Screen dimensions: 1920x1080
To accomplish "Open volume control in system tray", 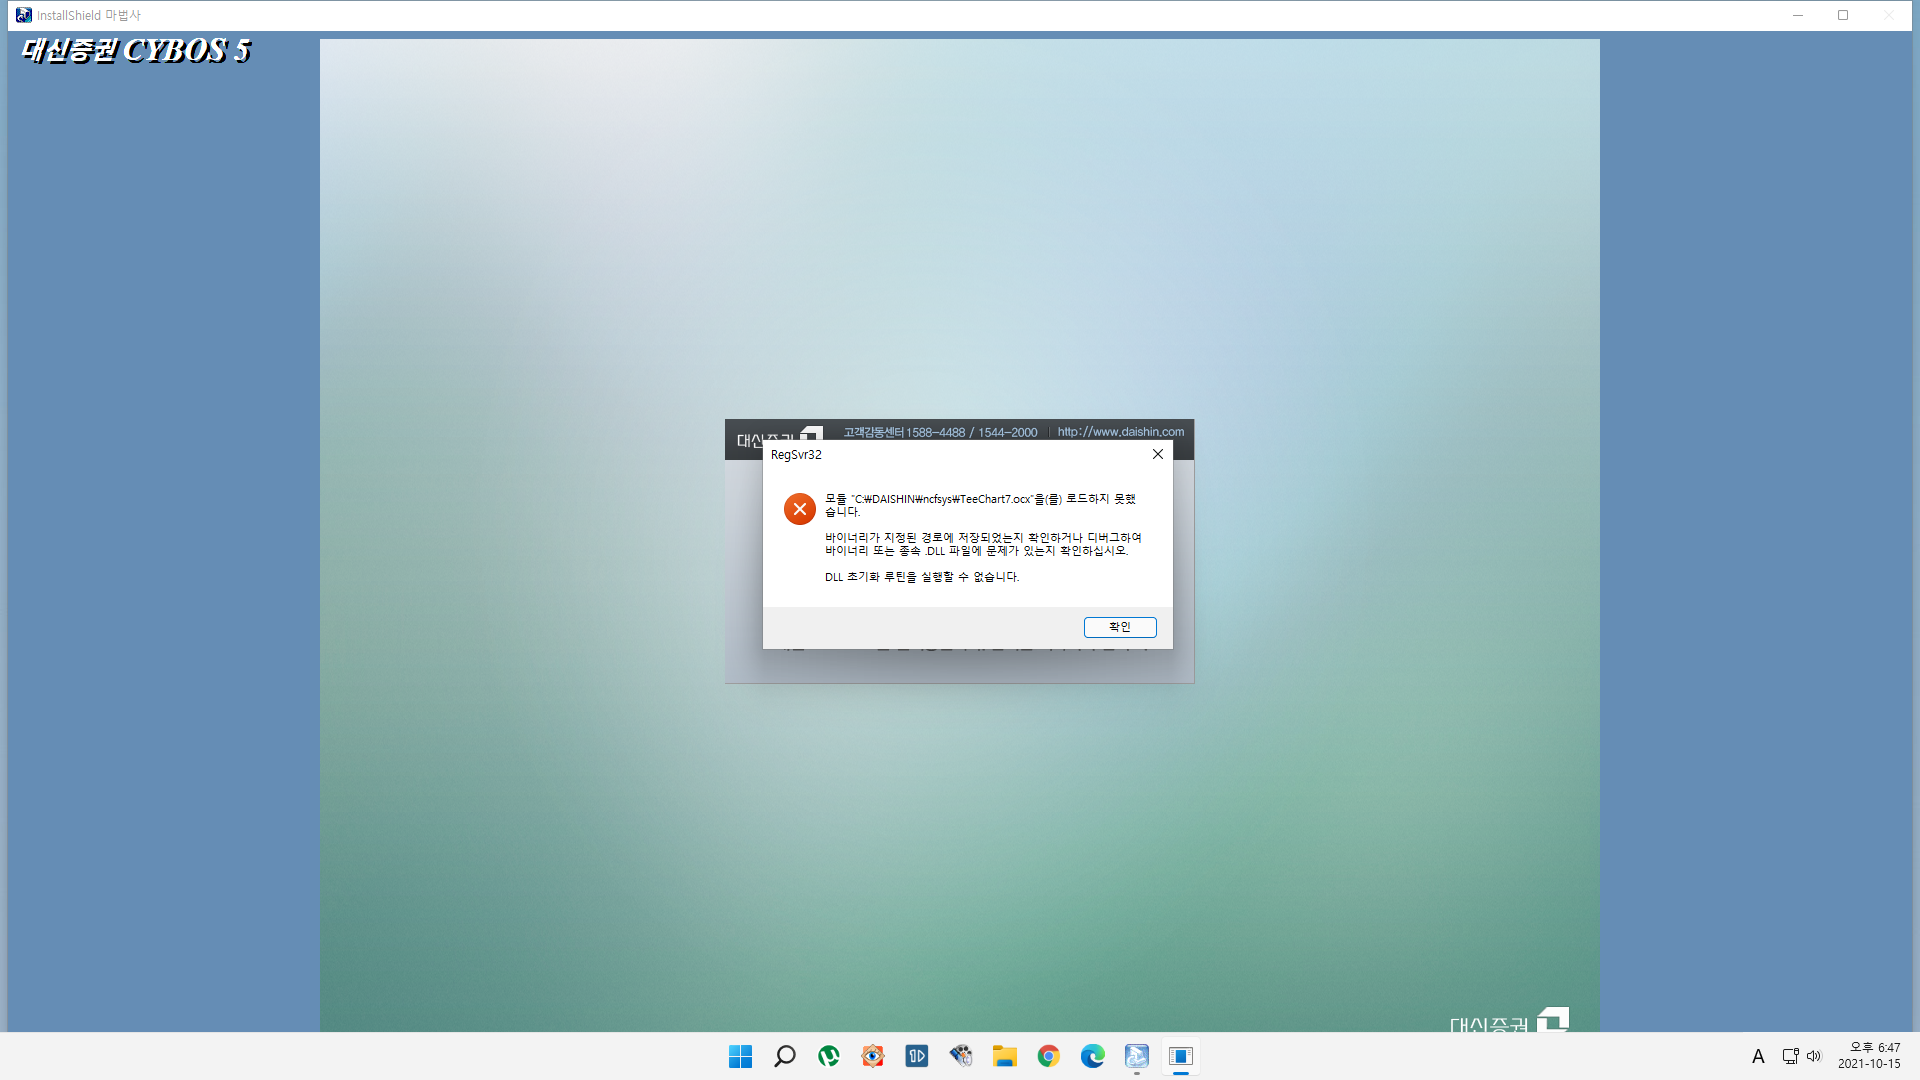I will point(1814,1056).
